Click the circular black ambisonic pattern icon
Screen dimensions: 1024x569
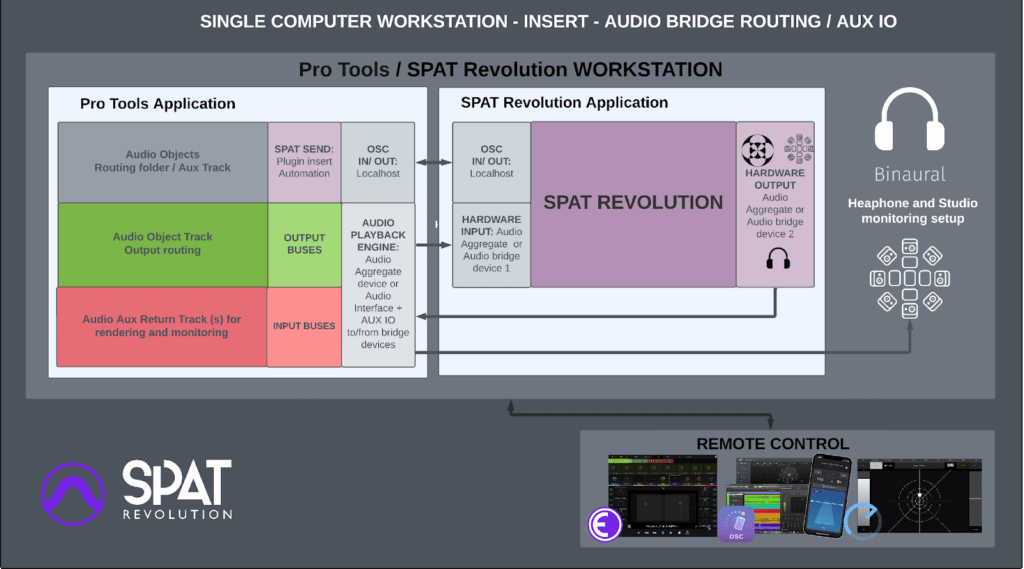click(x=756, y=150)
